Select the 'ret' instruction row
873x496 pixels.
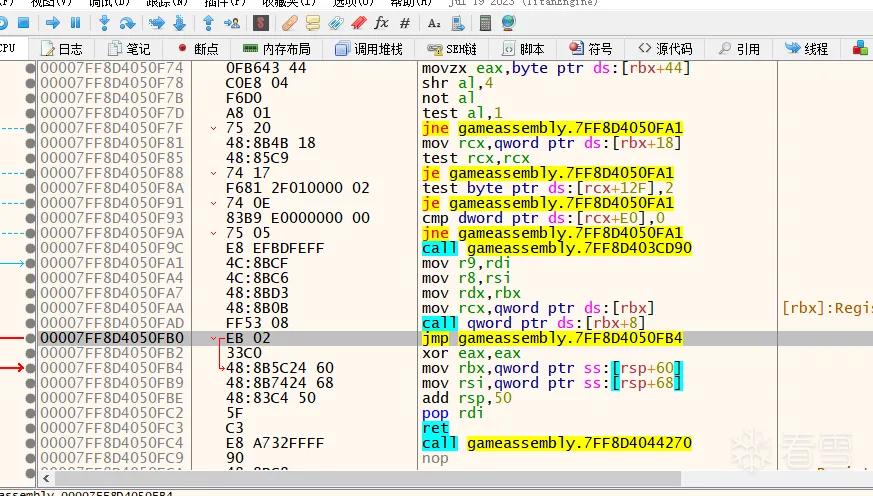point(435,429)
